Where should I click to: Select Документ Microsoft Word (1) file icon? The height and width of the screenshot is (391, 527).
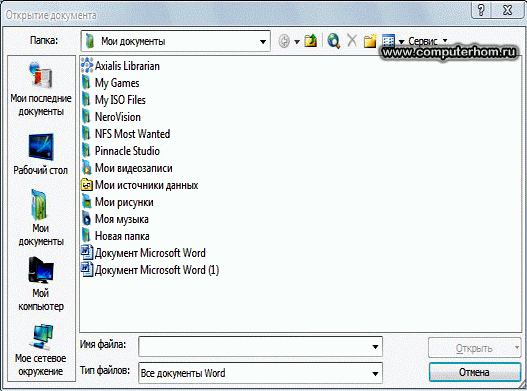tap(87, 270)
